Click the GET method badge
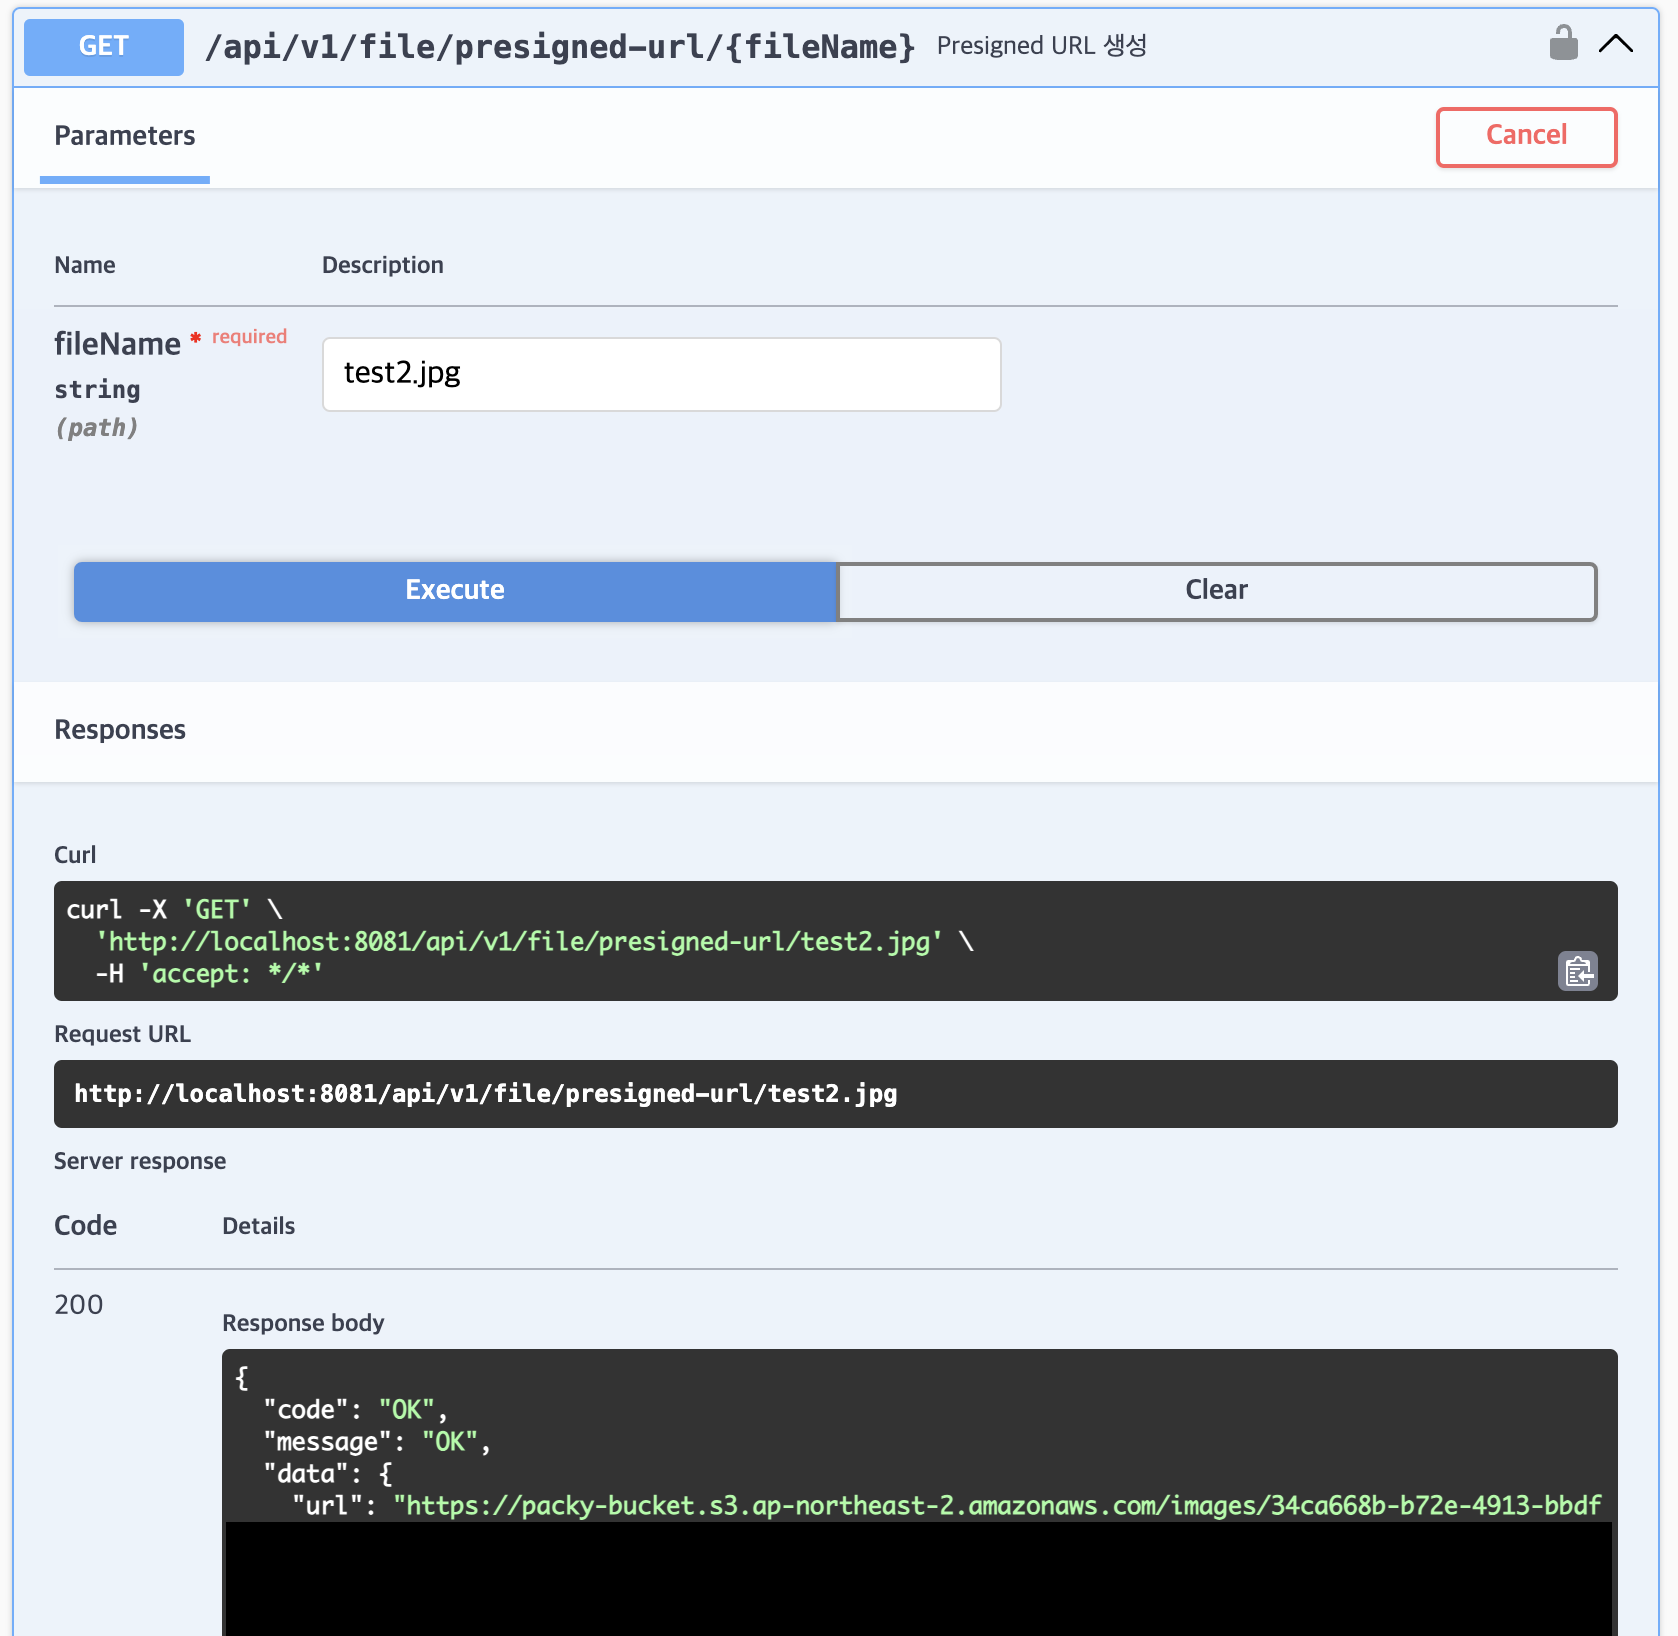The height and width of the screenshot is (1636, 1678). (104, 46)
